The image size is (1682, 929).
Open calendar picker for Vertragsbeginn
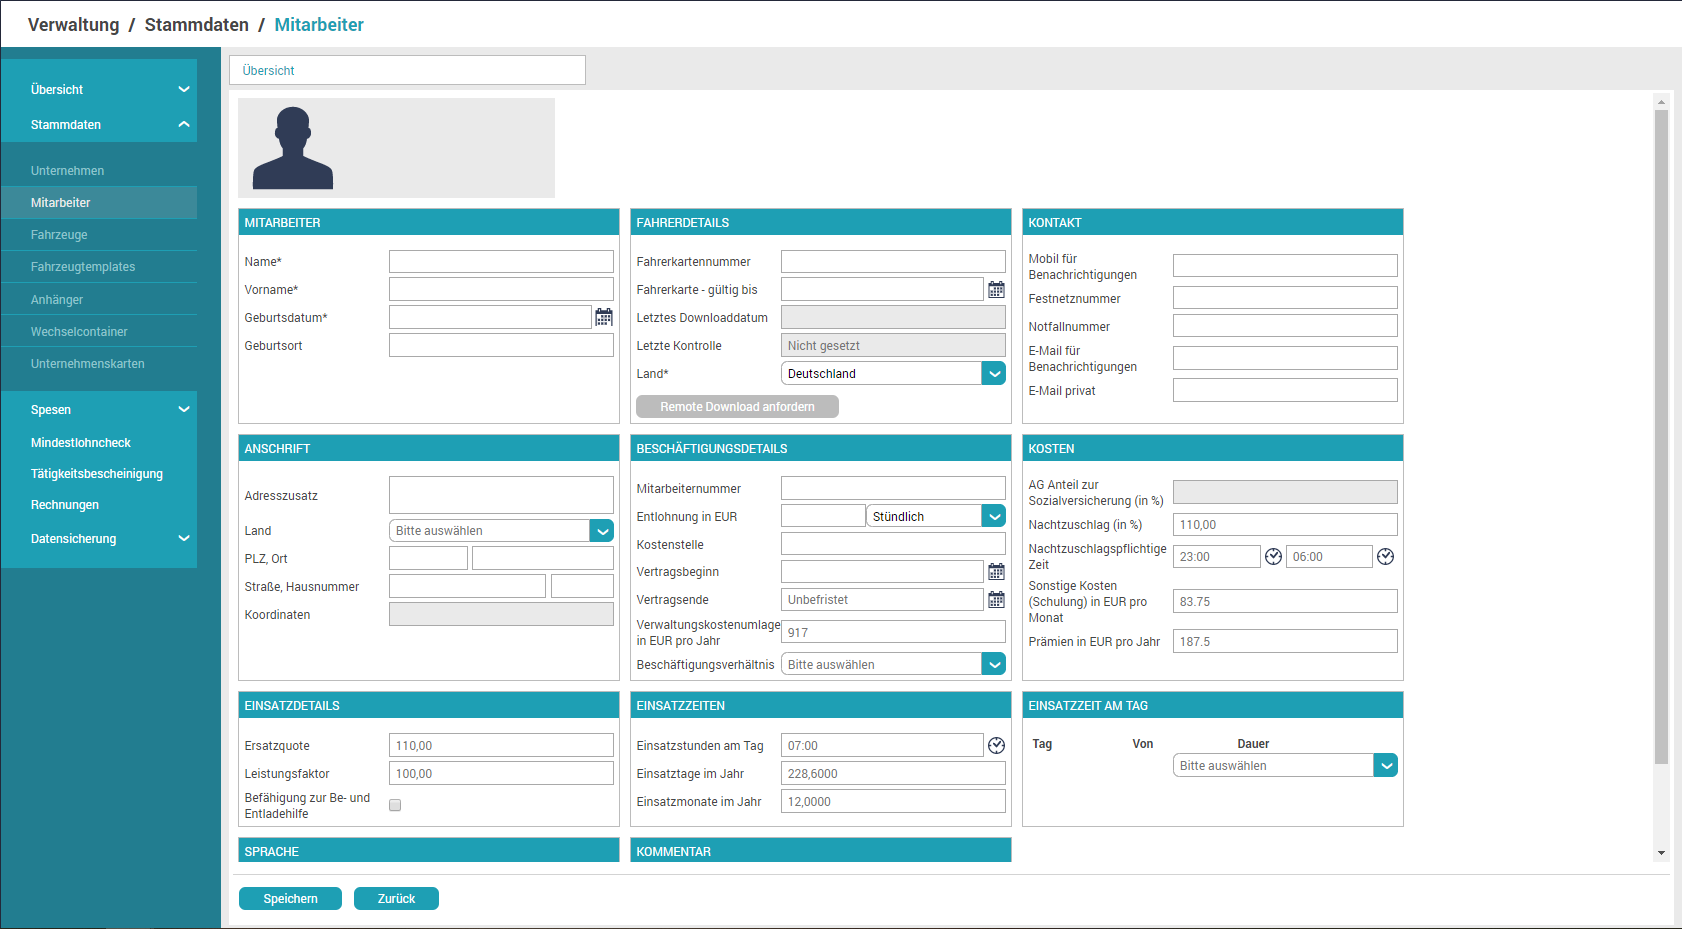coord(996,571)
